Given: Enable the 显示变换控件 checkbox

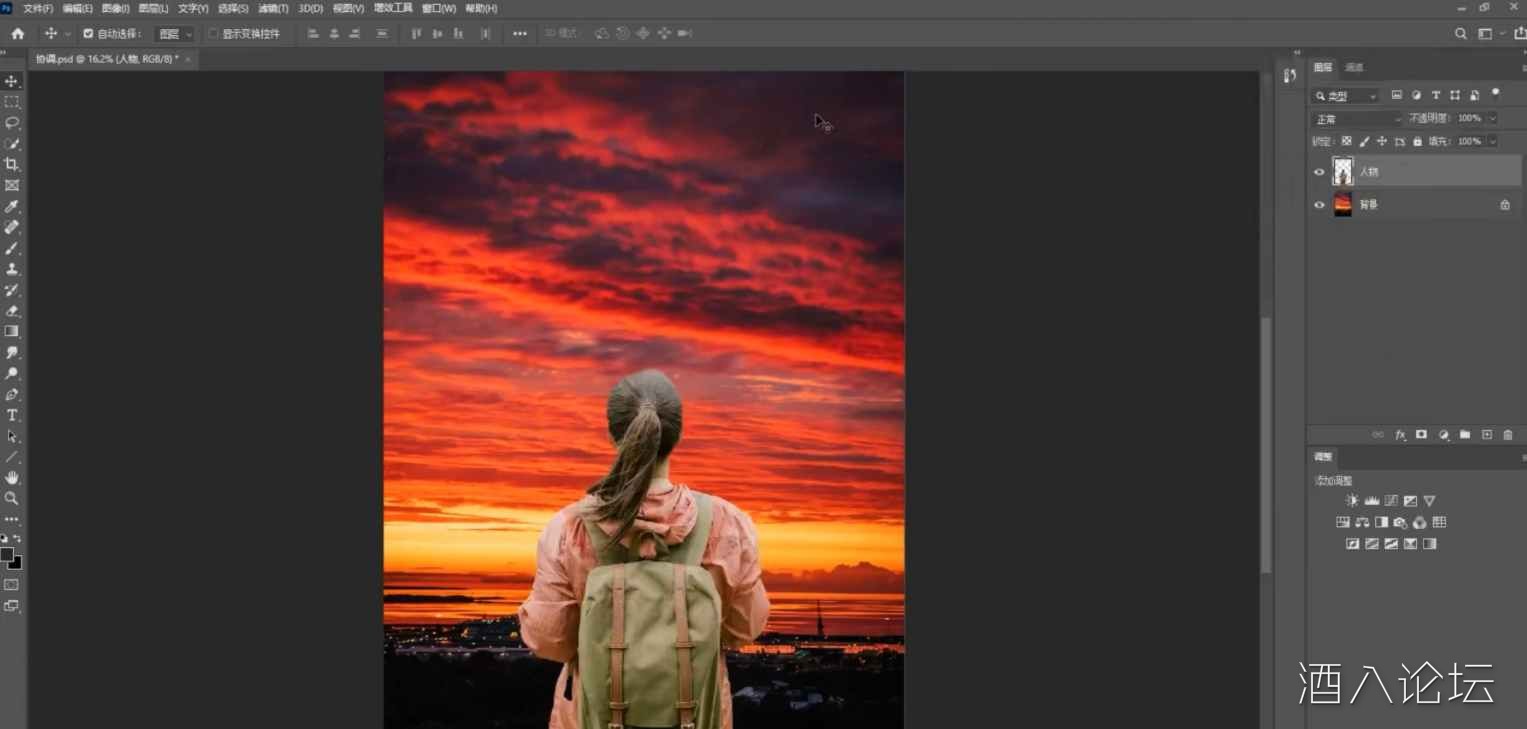Looking at the screenshot, I should tap(213, 34).
